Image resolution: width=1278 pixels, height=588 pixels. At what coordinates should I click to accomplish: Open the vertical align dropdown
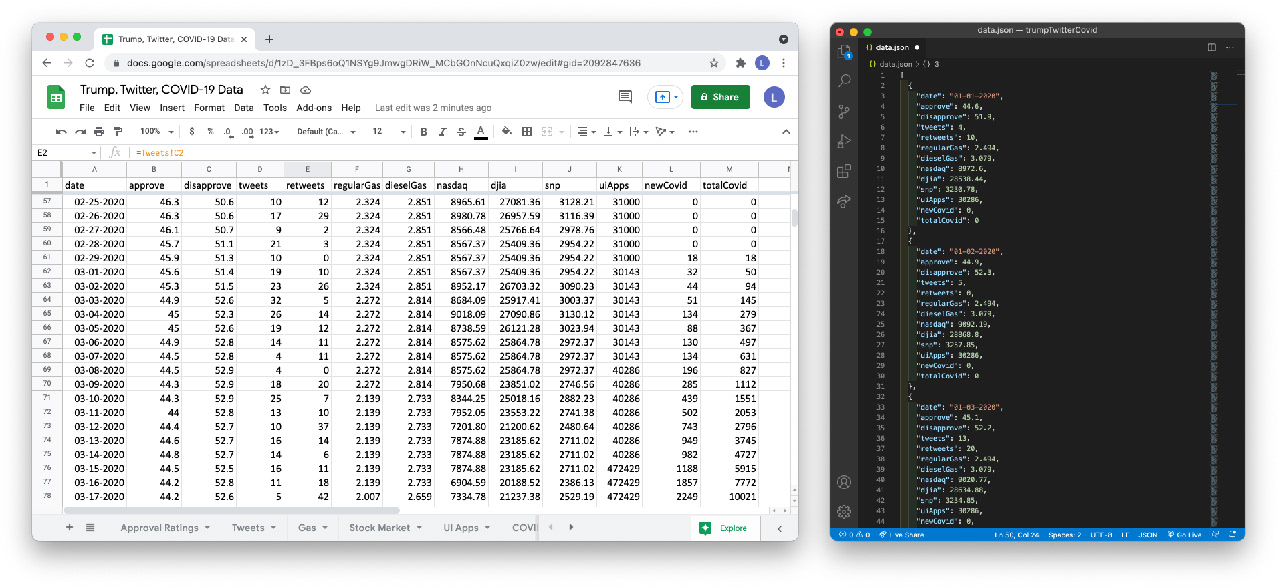(611, 132)
